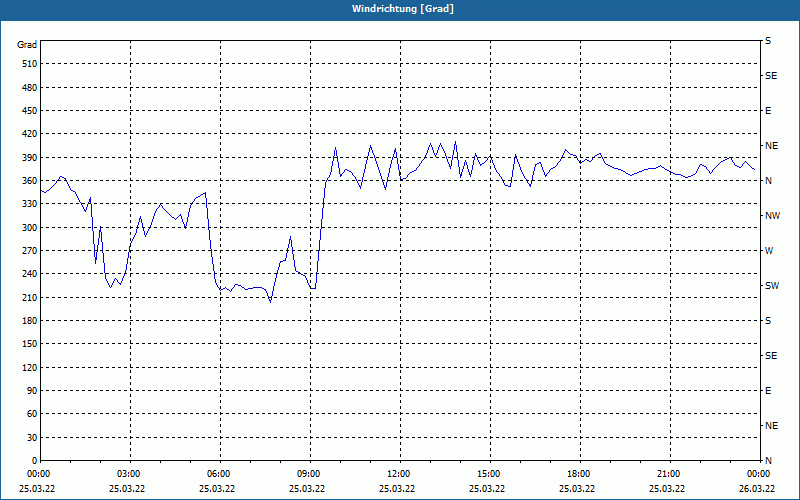Select the 360 y-axis value
Image resolution: width=800 pixels, height=500 pixels.
29,181
